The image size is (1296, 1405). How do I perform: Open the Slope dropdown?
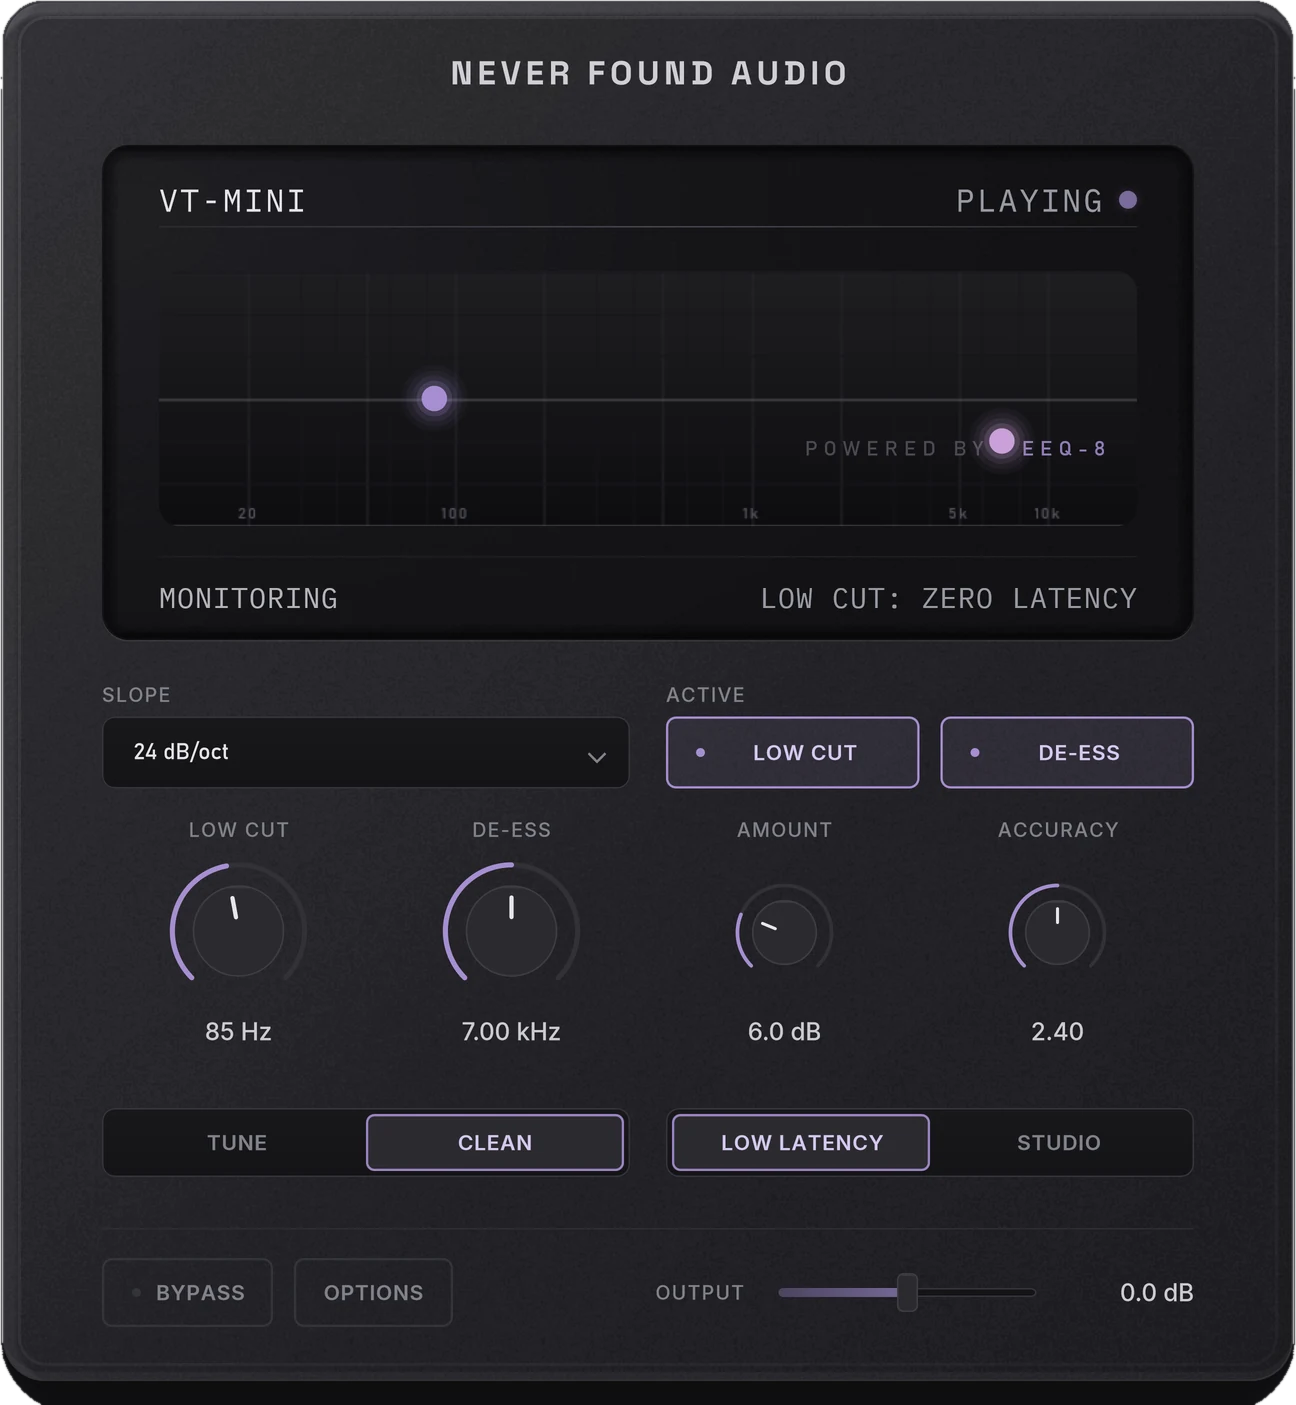pos(366,752)
